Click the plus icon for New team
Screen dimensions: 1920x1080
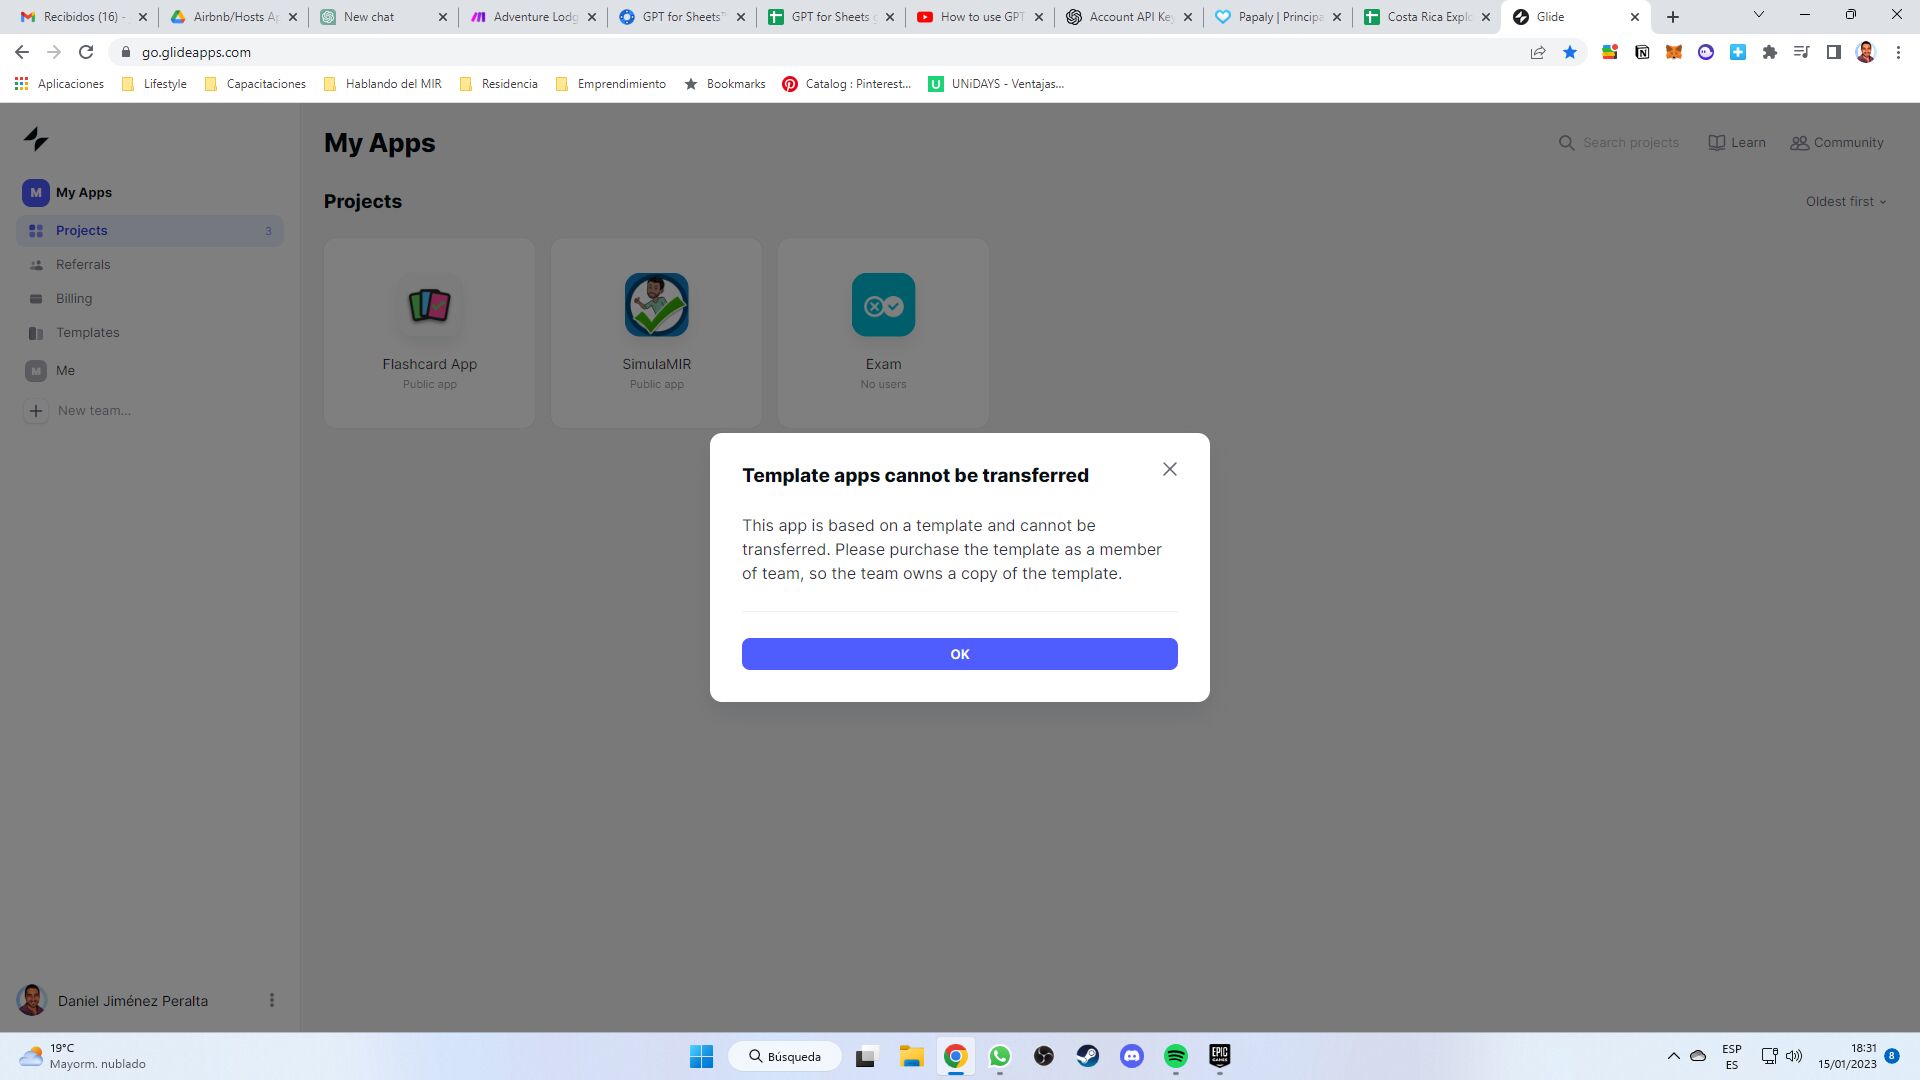tap(36, 411)
